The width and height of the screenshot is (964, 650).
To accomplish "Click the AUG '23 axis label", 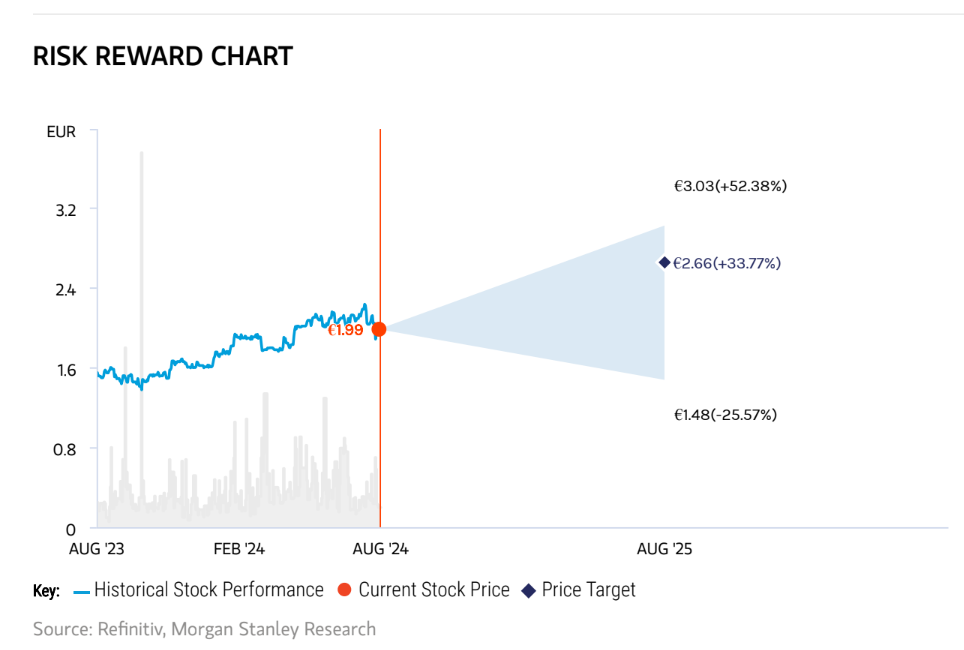I will pyautogui.click(x=96, y=549).
